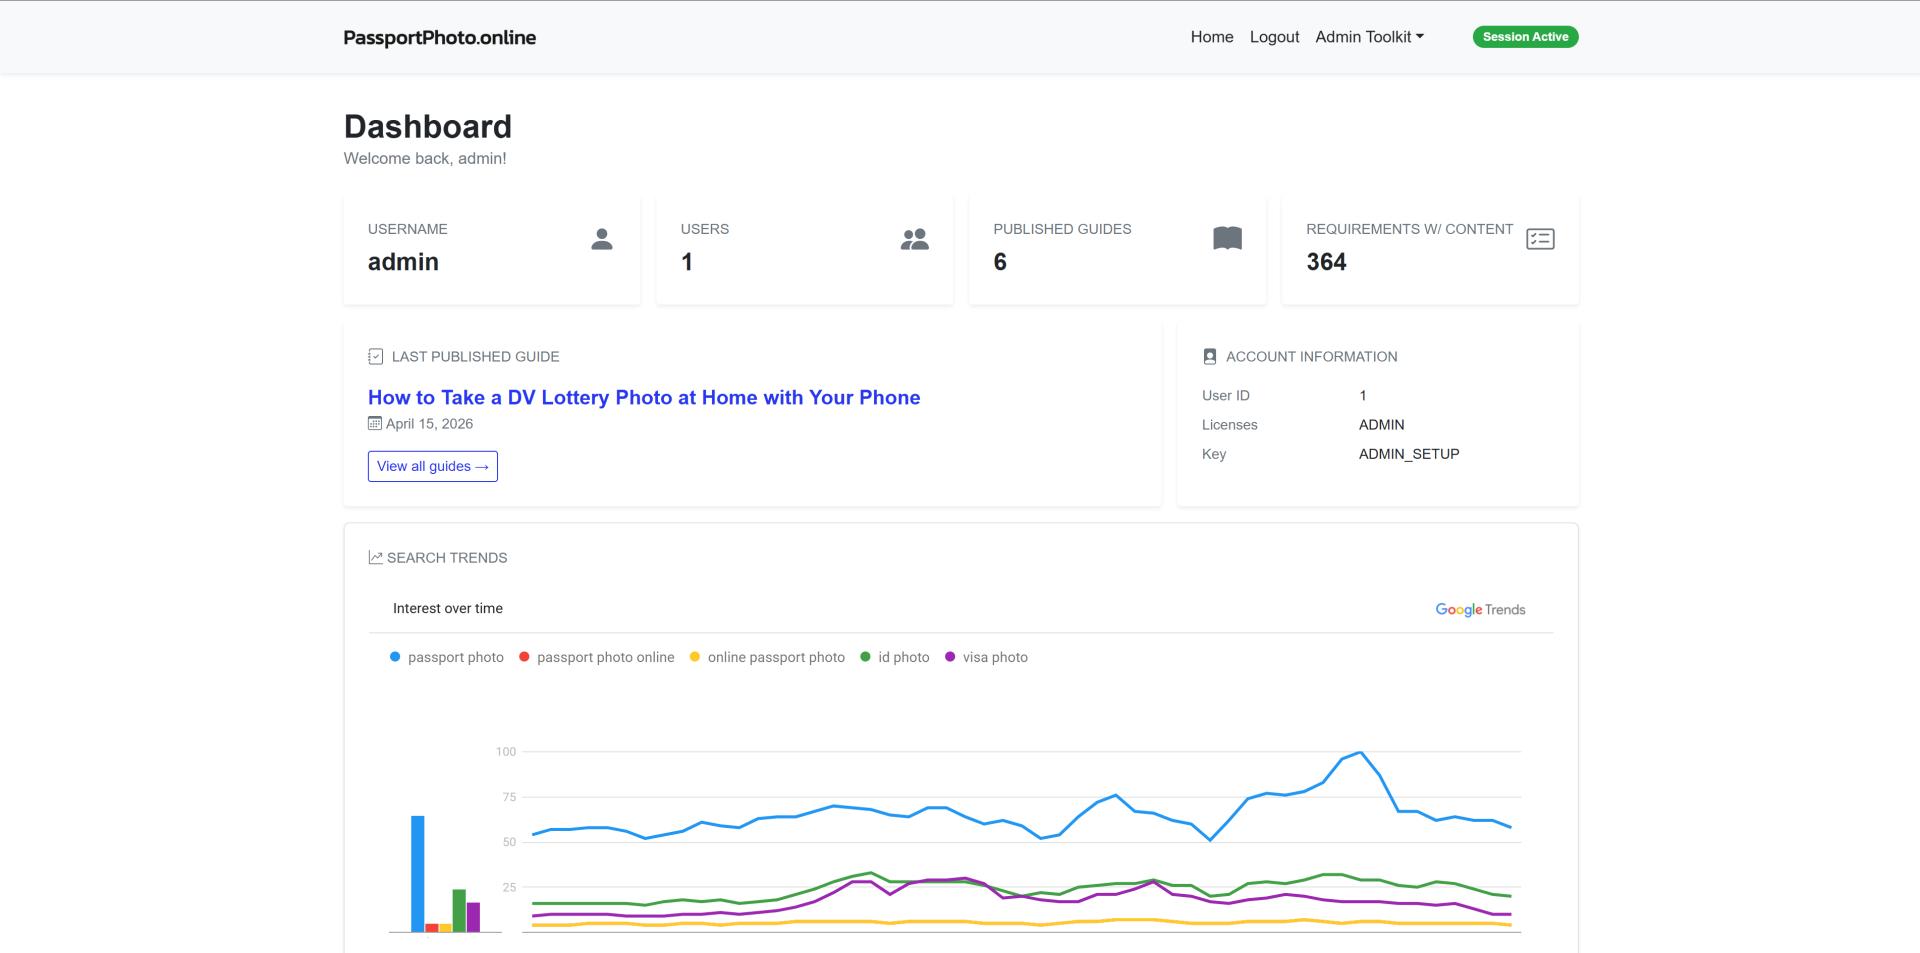Click the Account Information badge icon
1920x953 pixels.
(1210, 356)
